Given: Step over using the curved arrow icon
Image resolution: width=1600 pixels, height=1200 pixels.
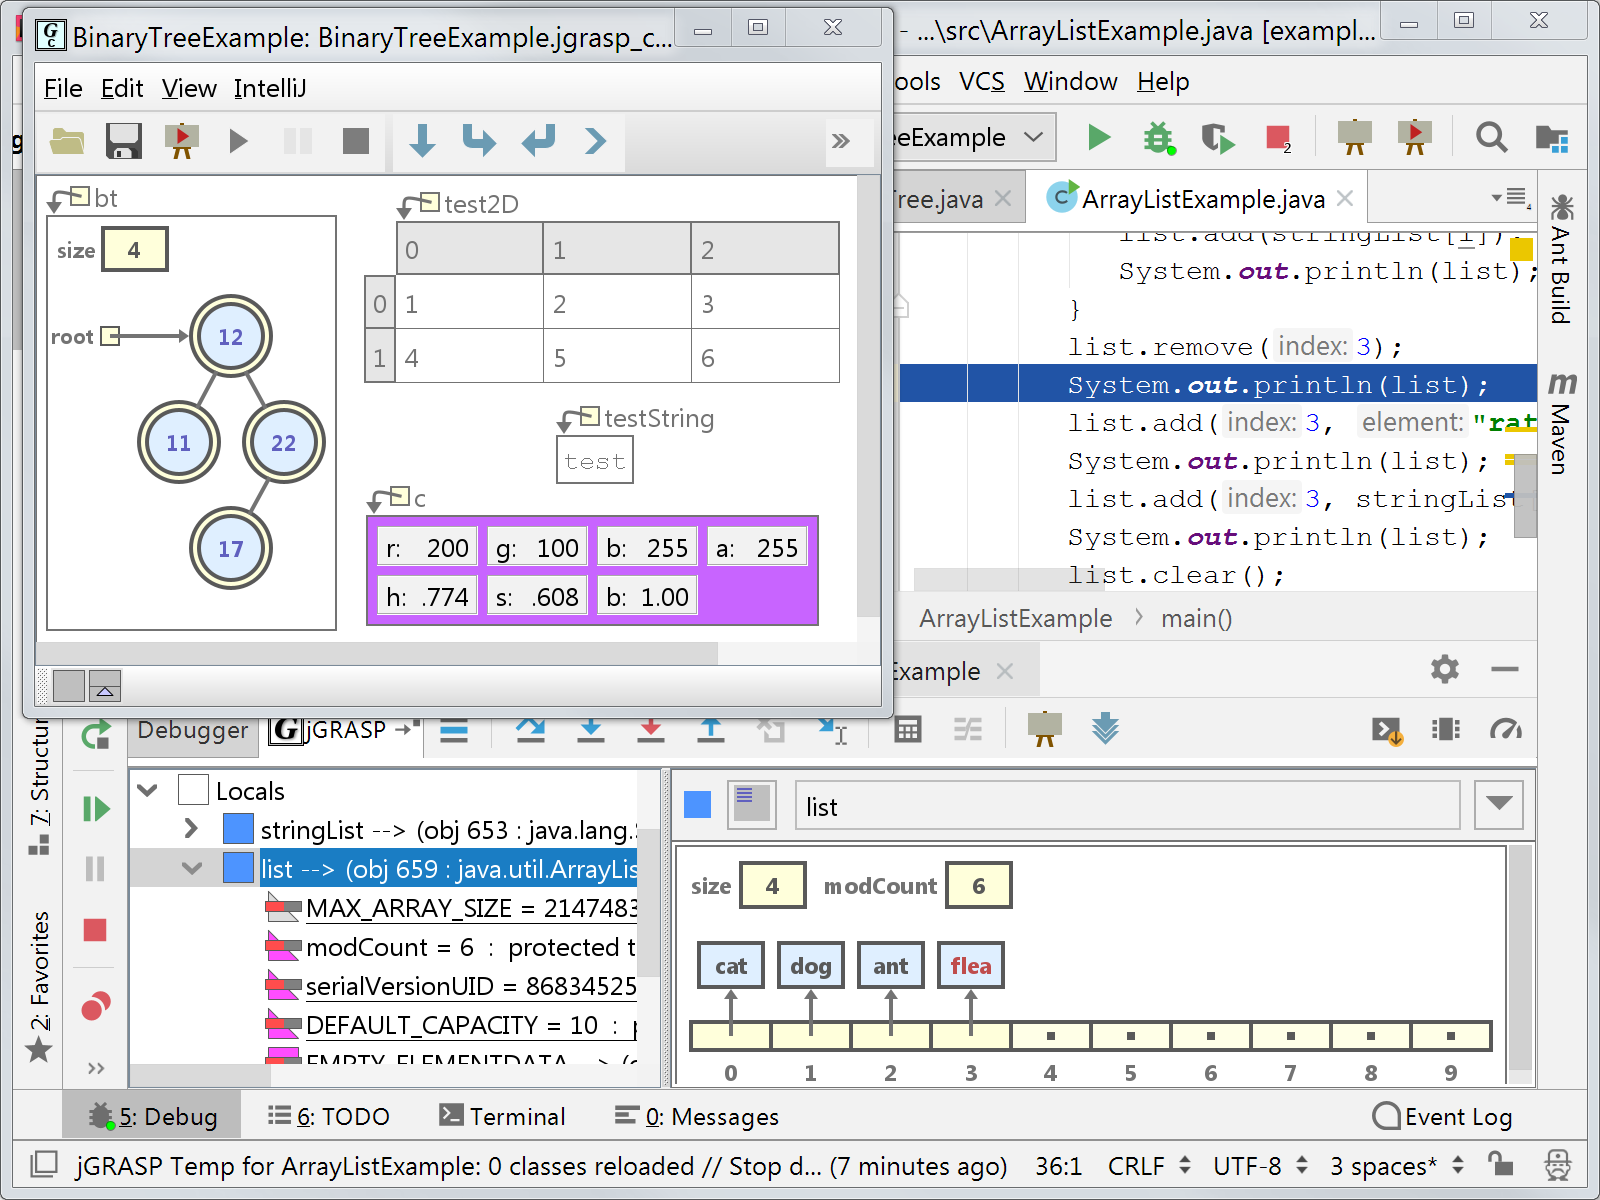Looking at the screenshot, I should [x=479, y=141].
